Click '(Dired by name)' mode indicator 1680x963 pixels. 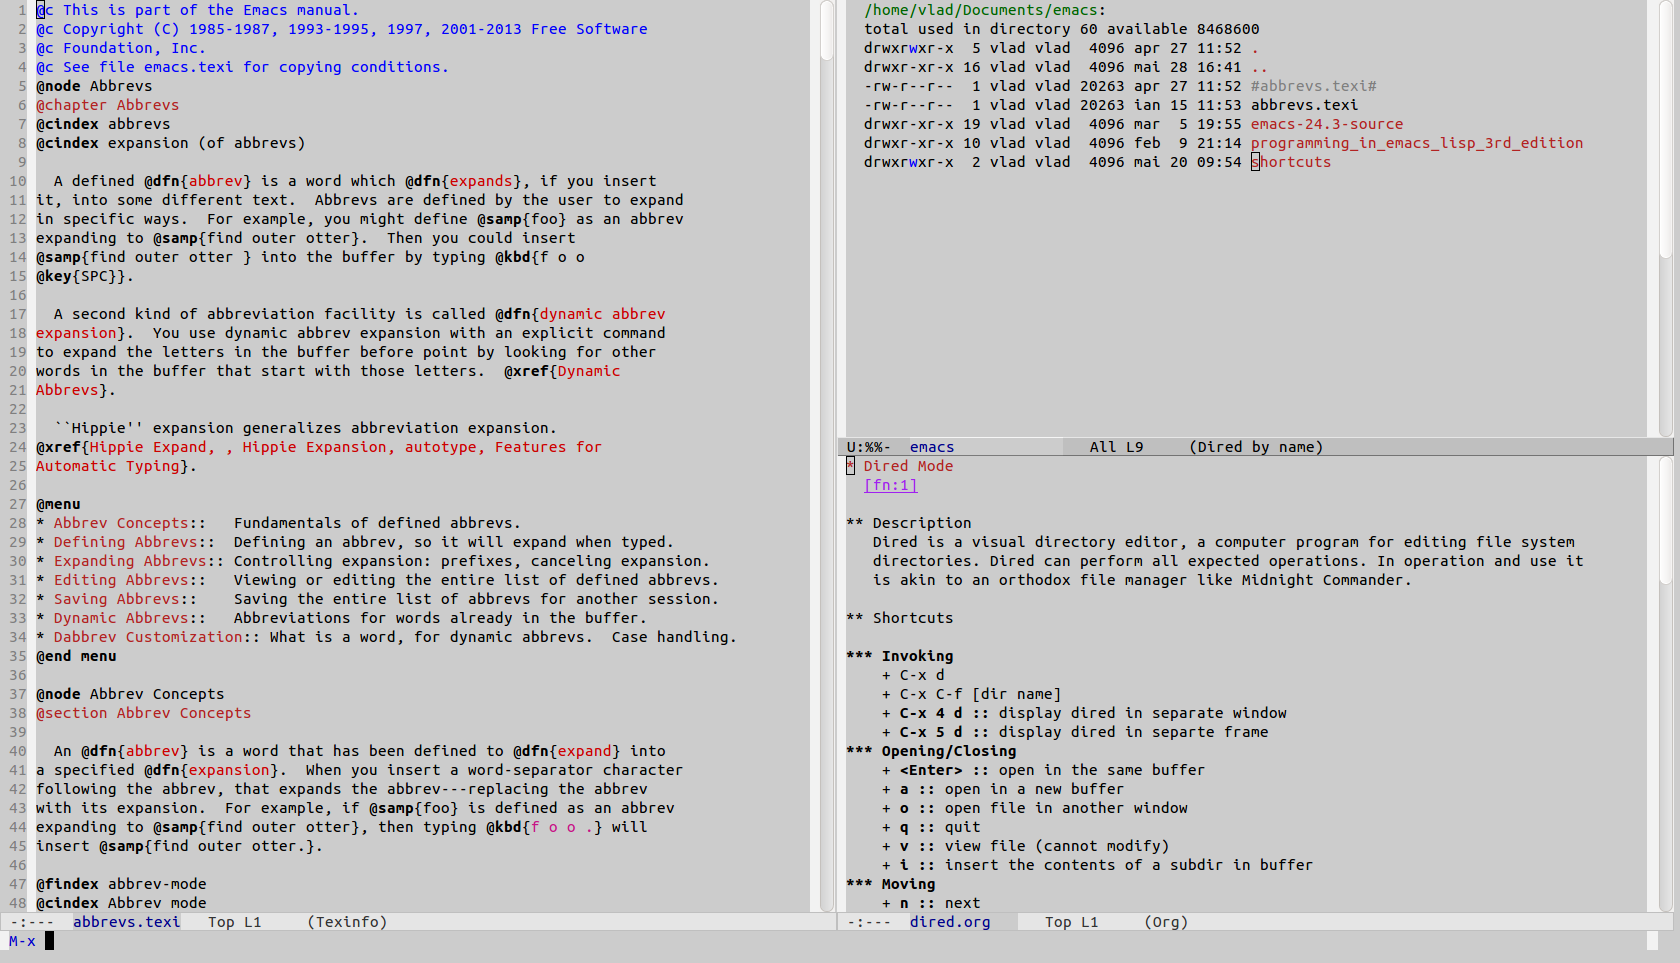(1255, 447)
